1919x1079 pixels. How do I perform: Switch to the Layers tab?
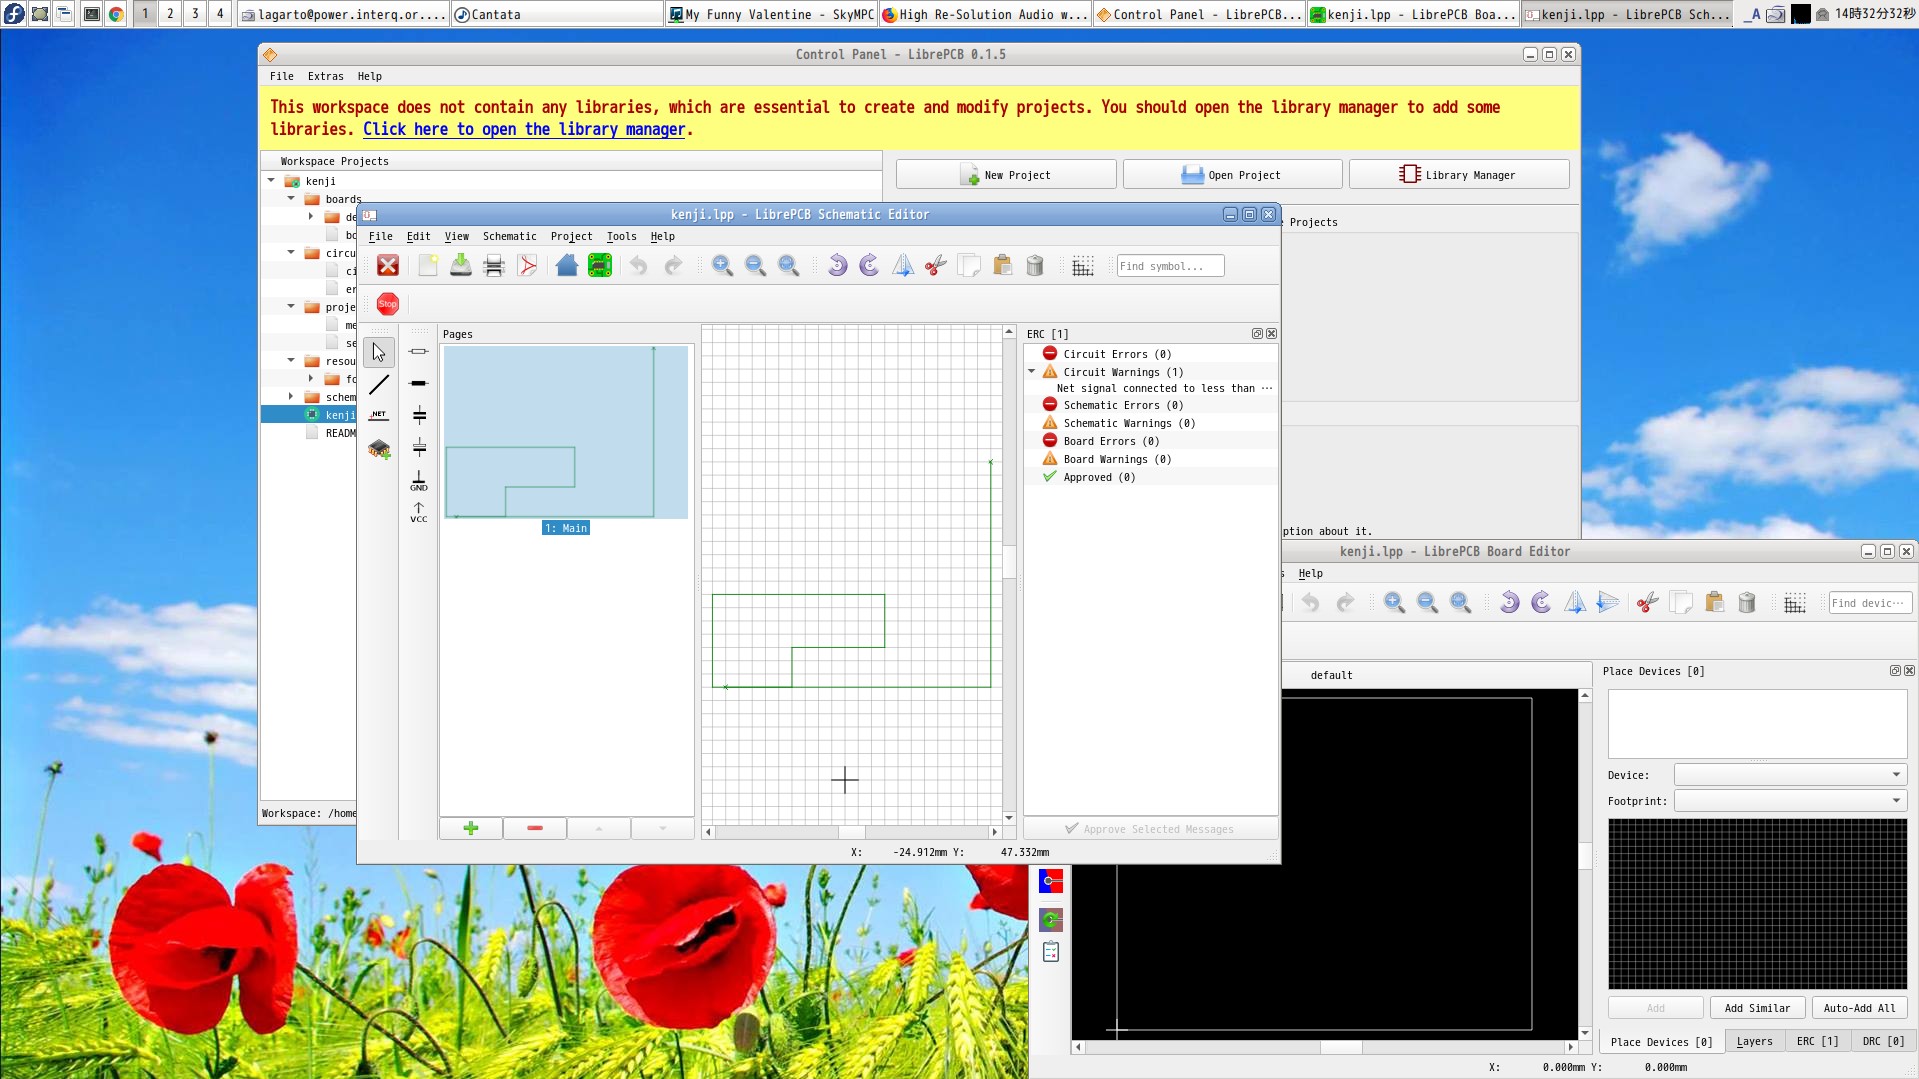click(x=1754, y=1042)
